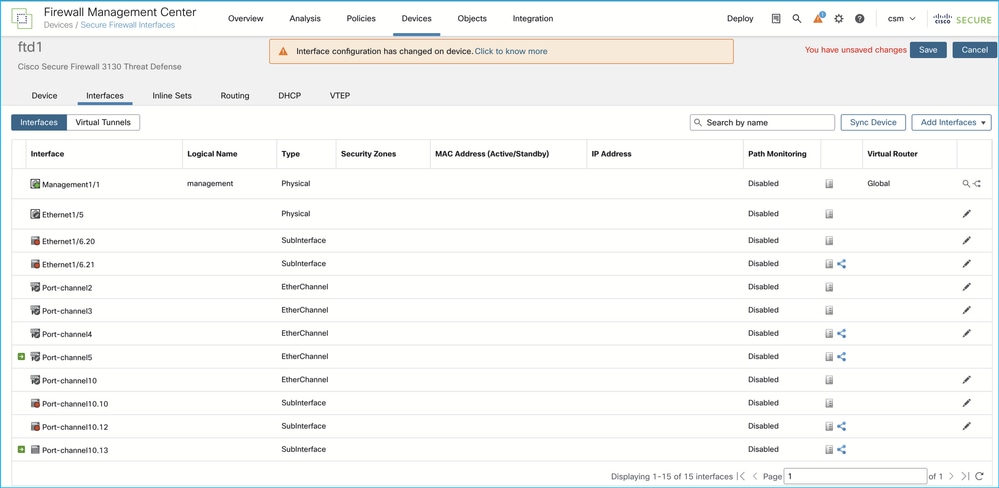Open the Integration menu
Viewport: 999px width, 488px height.
[533, 19]
